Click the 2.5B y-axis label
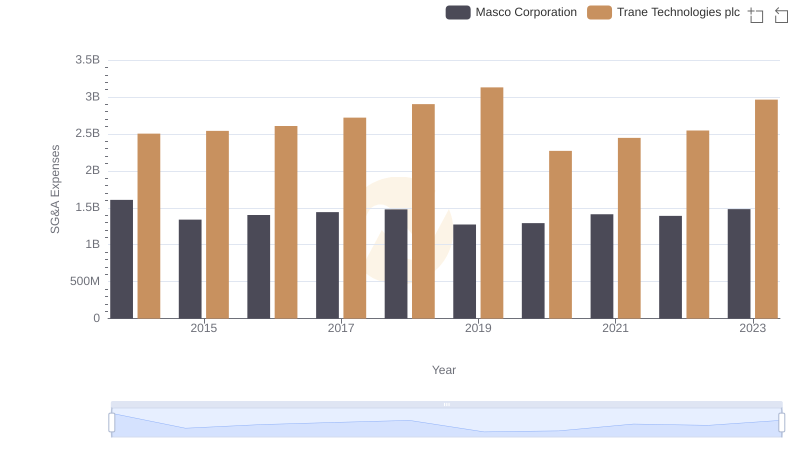The image size is (800, 461). [87, 134]
